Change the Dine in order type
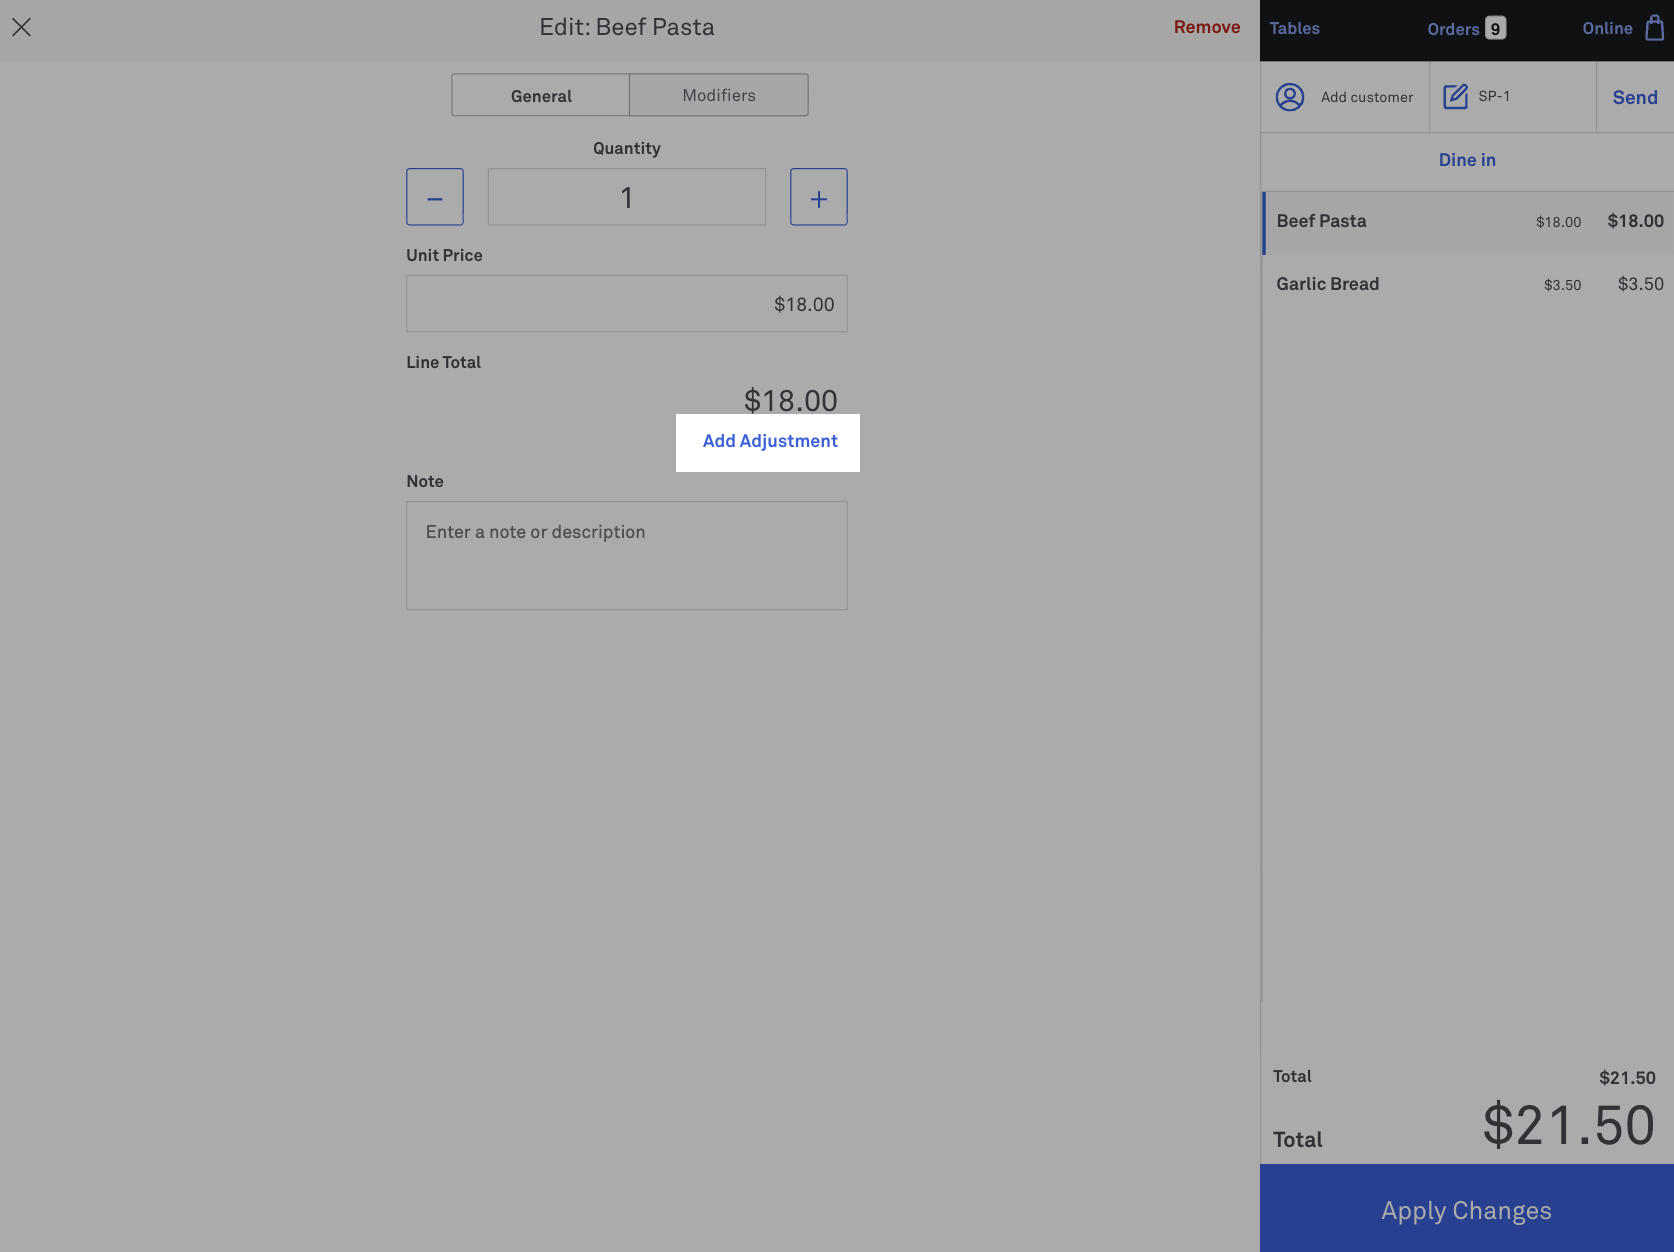1674x1252 pixels. click(x=1467, y=160)
